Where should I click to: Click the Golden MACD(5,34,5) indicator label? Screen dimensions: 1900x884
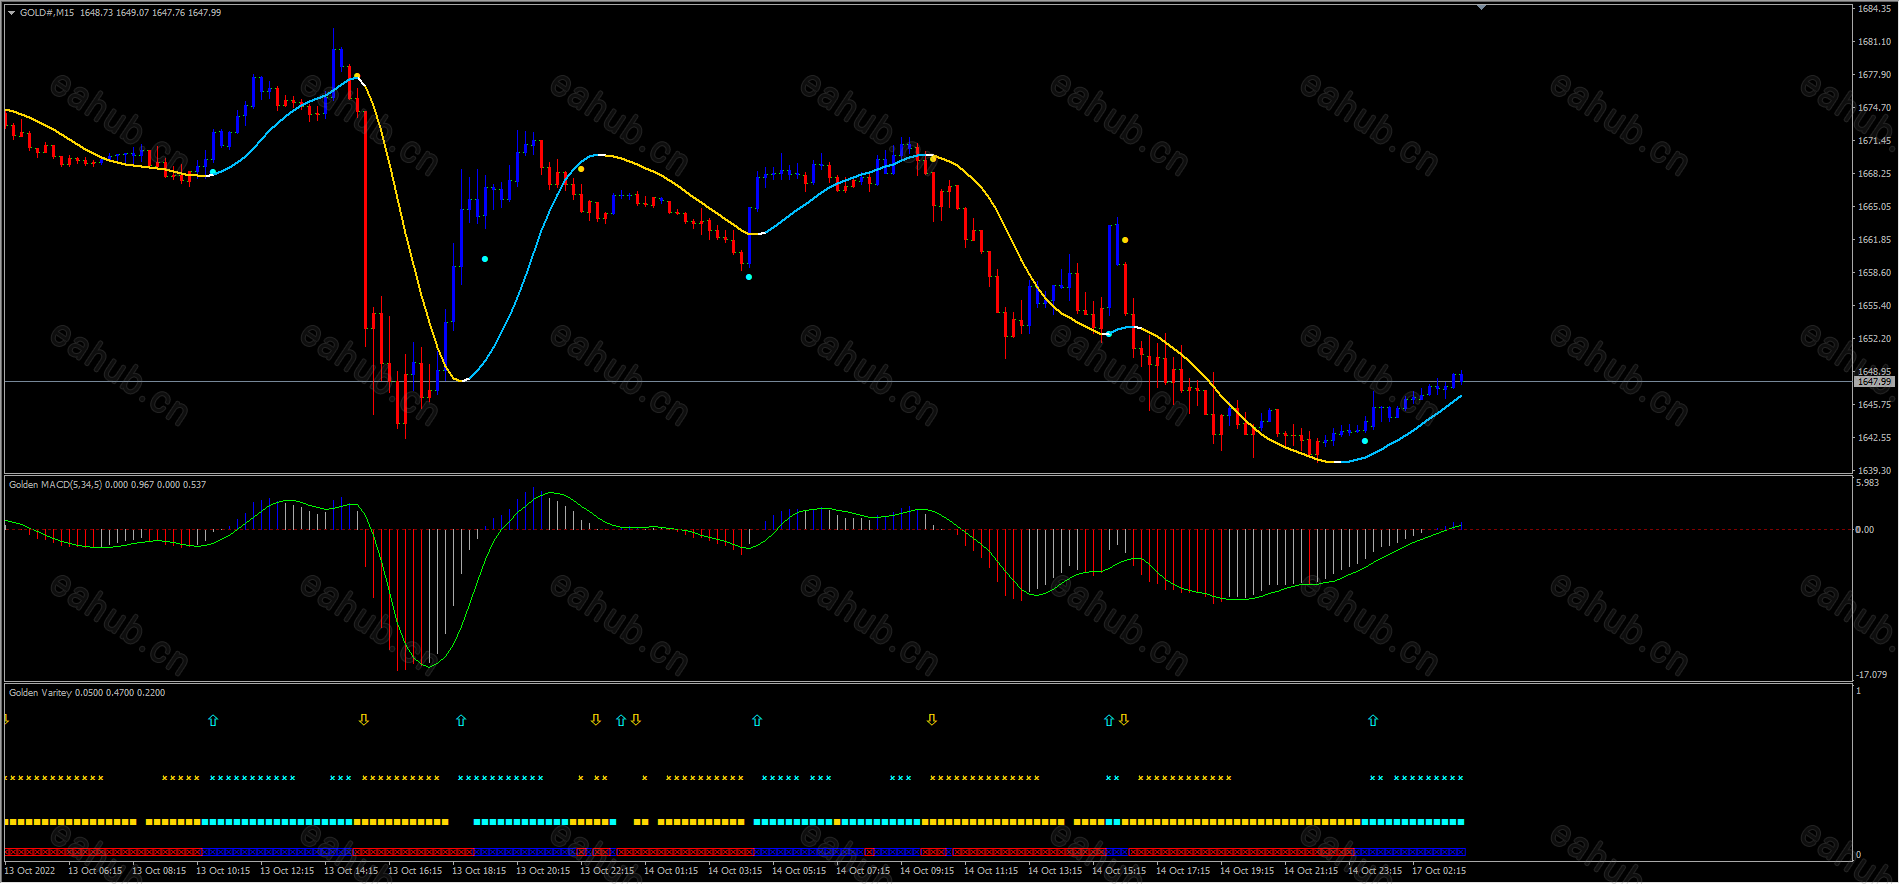click(x=55, y=485)
